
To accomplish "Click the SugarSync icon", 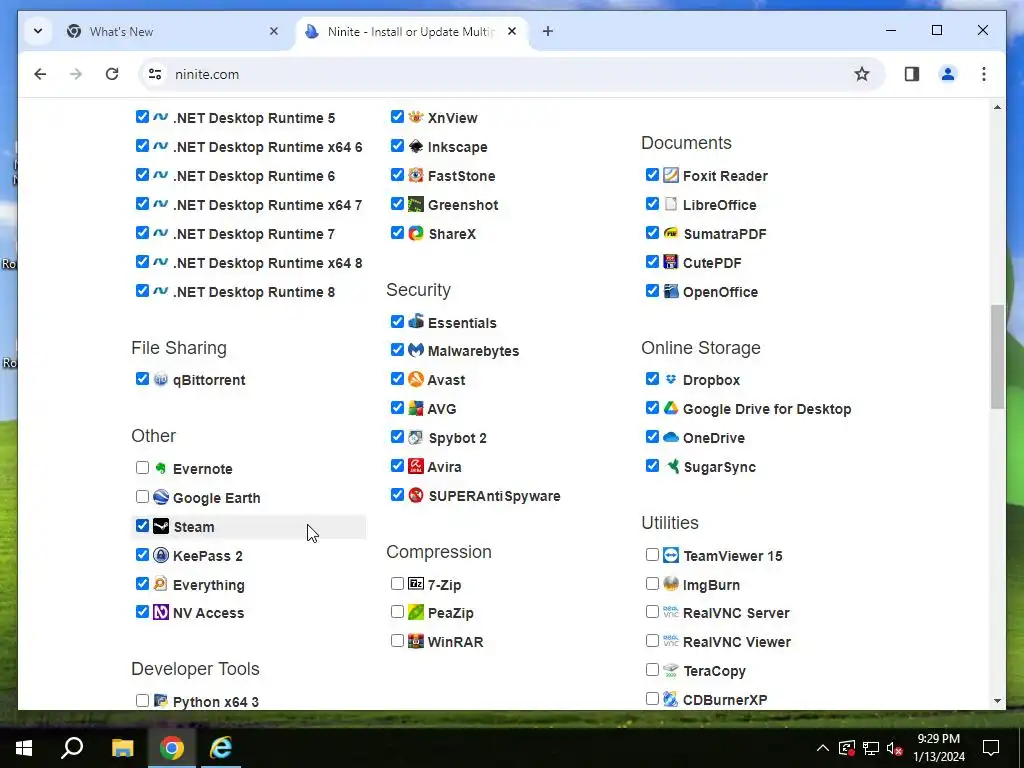I will click(671, 466).
